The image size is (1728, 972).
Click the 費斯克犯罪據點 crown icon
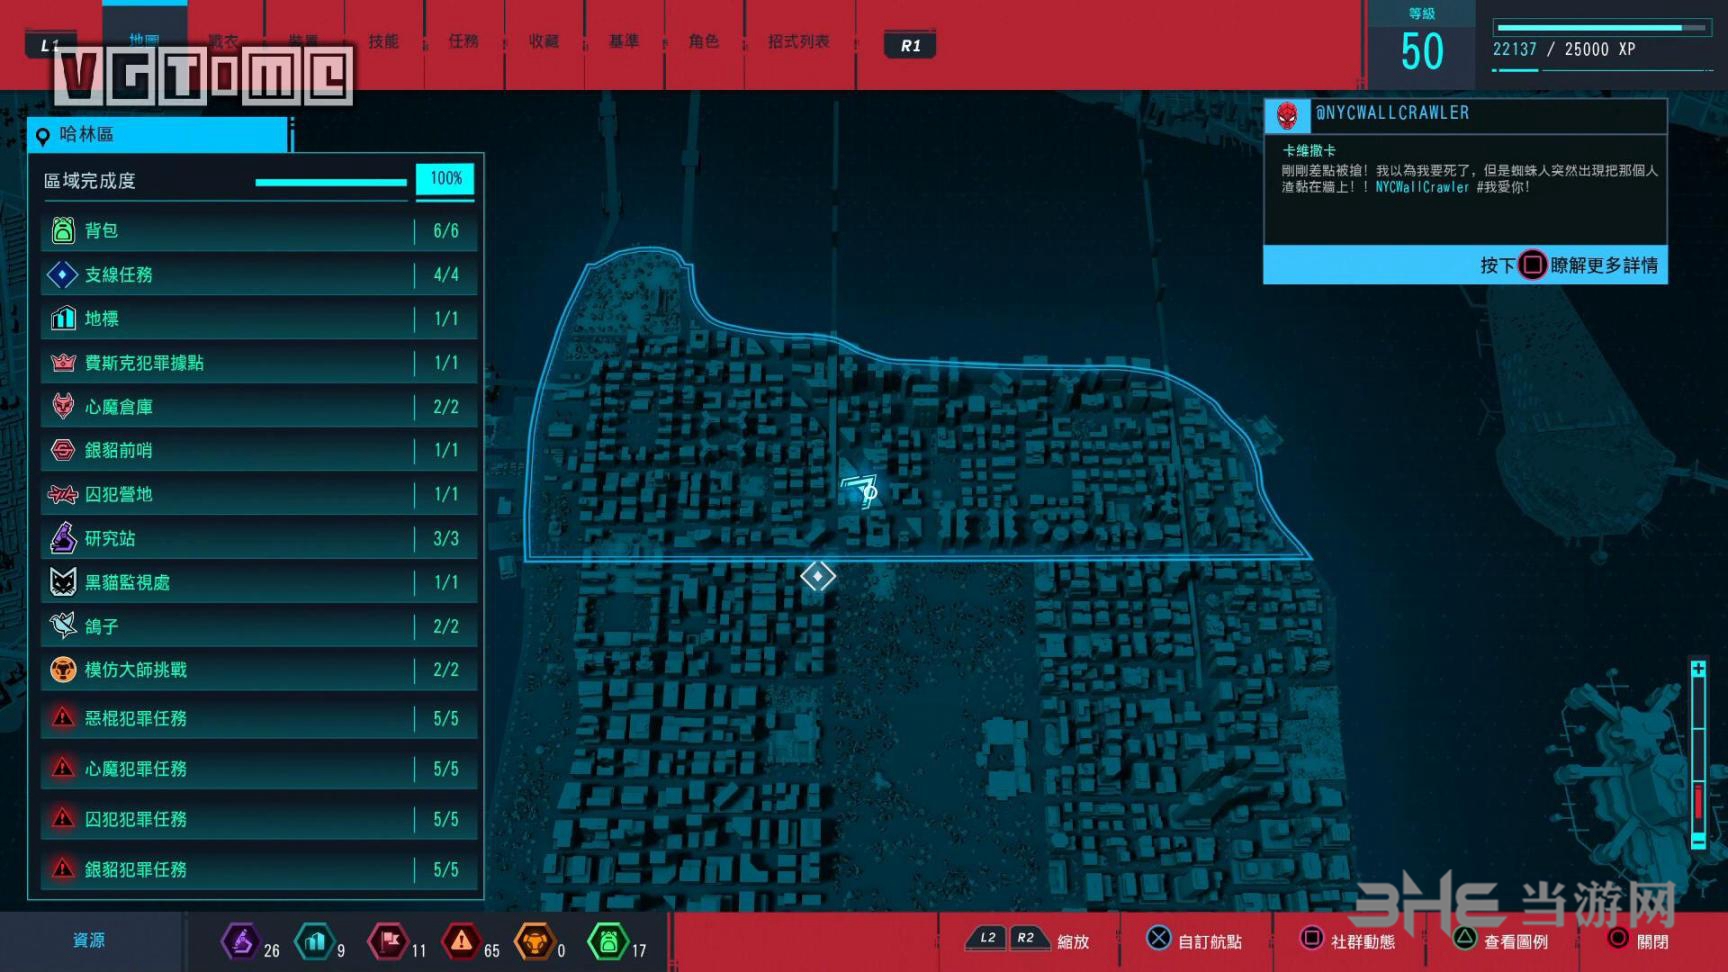(63, 362)
